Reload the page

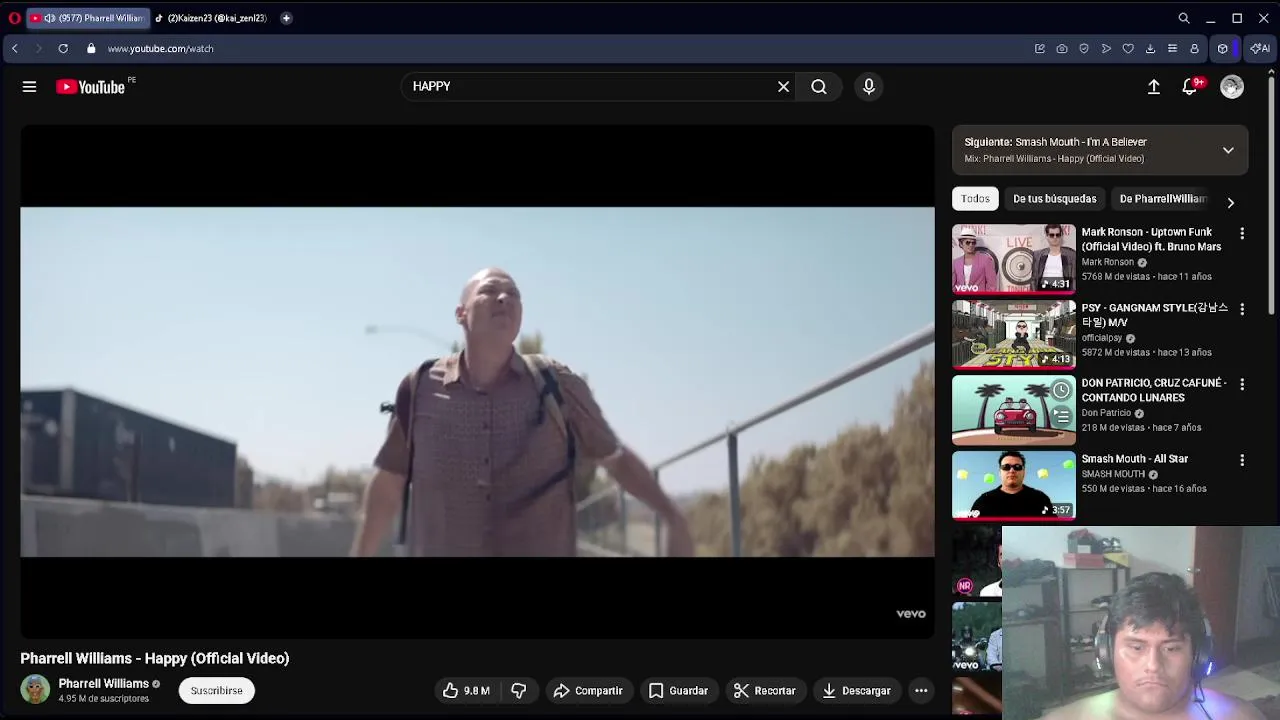[63, 48]
